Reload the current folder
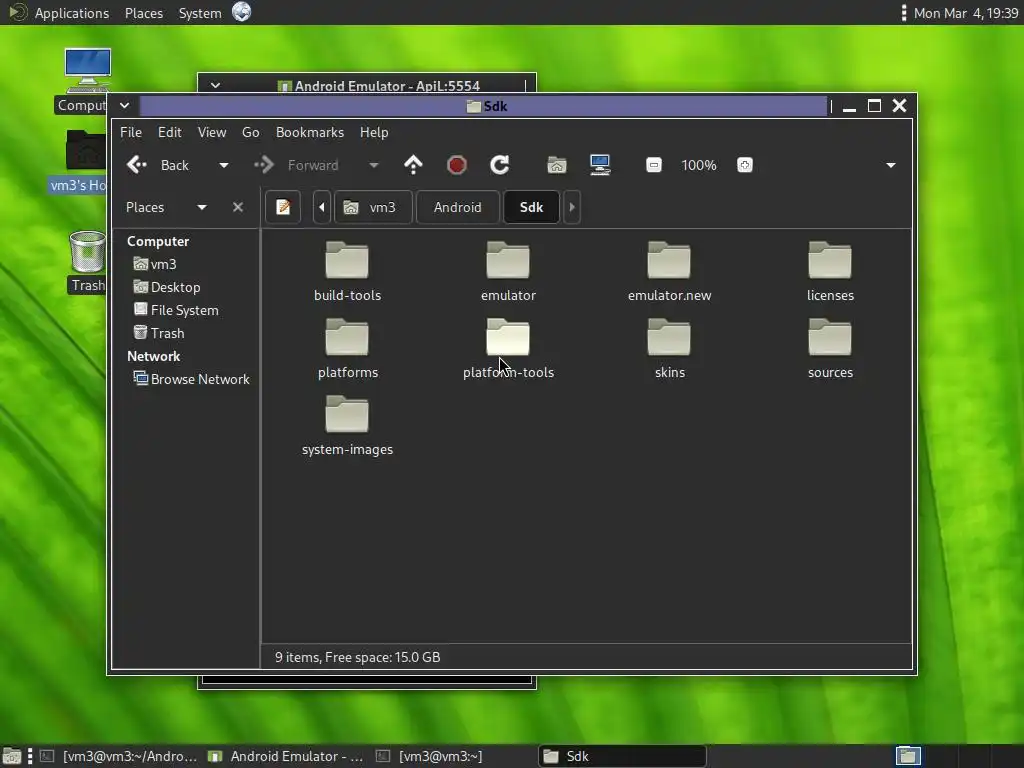 pyautogui.click(x=500, y=165)
